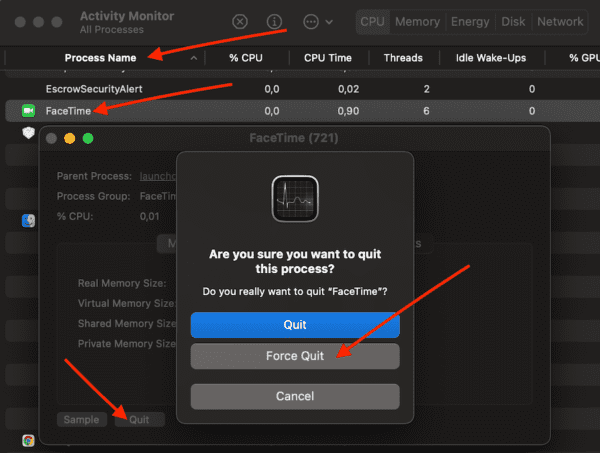Viewport: 600px width, 453px height.
Task: Click the EscrowSecurityAlert CPU Time 0,02
Action: pos(348,89)
